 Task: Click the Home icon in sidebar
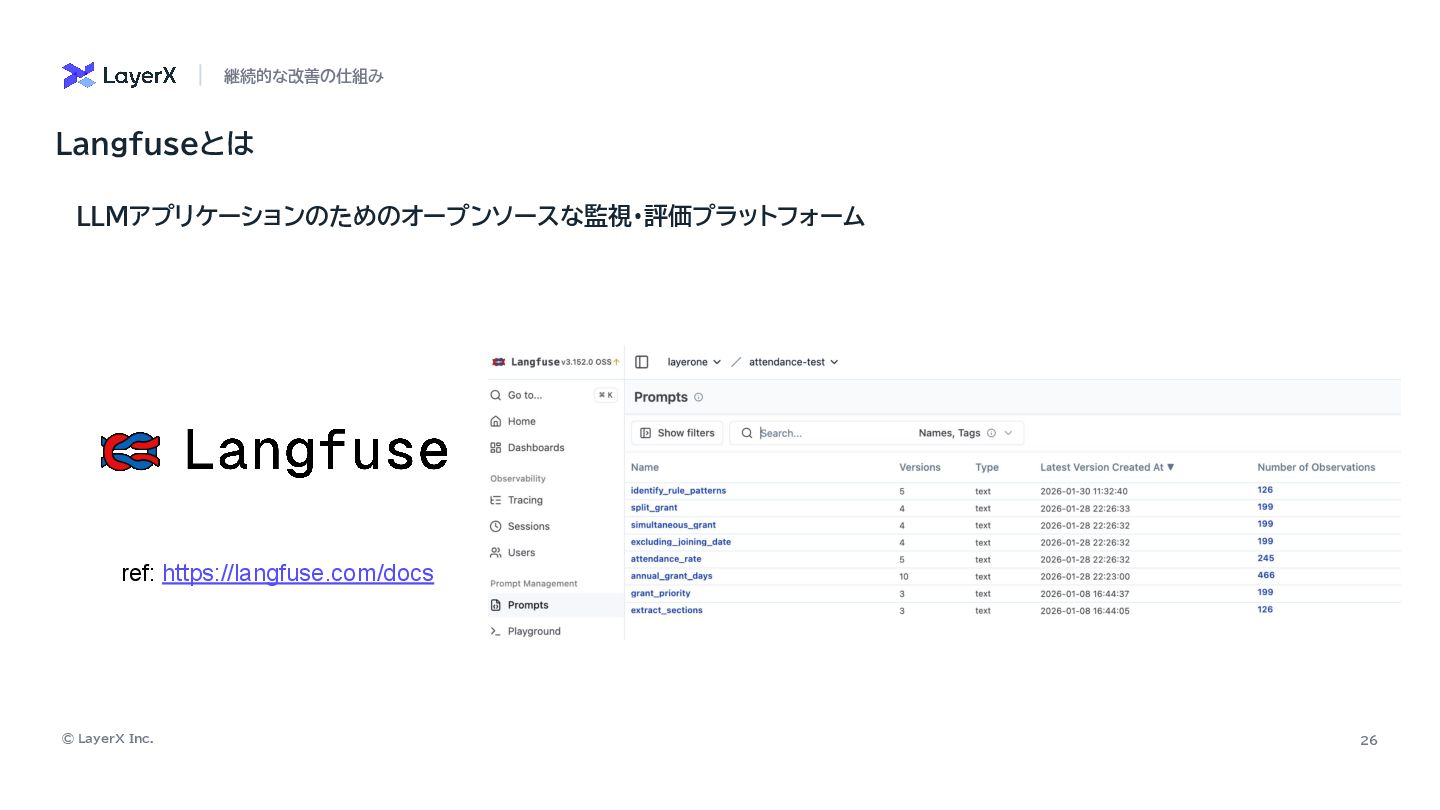point(496,422)
